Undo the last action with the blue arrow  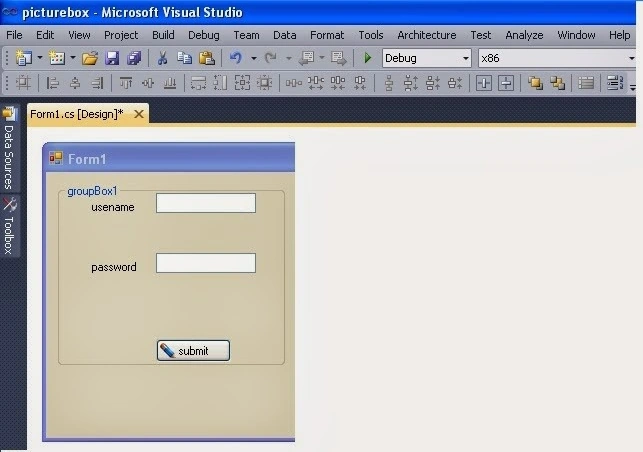[x=235, y=58]
